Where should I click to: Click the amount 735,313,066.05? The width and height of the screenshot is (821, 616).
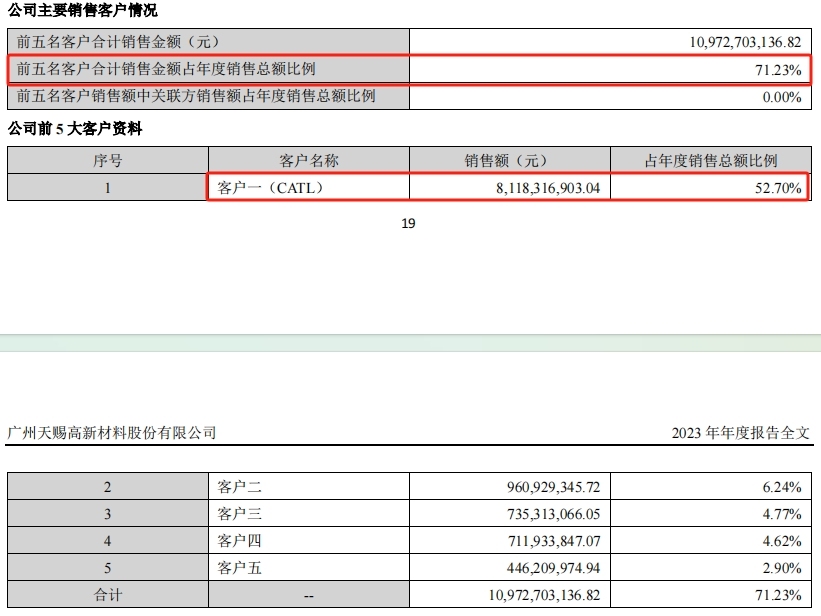click(x=553, y=514)
